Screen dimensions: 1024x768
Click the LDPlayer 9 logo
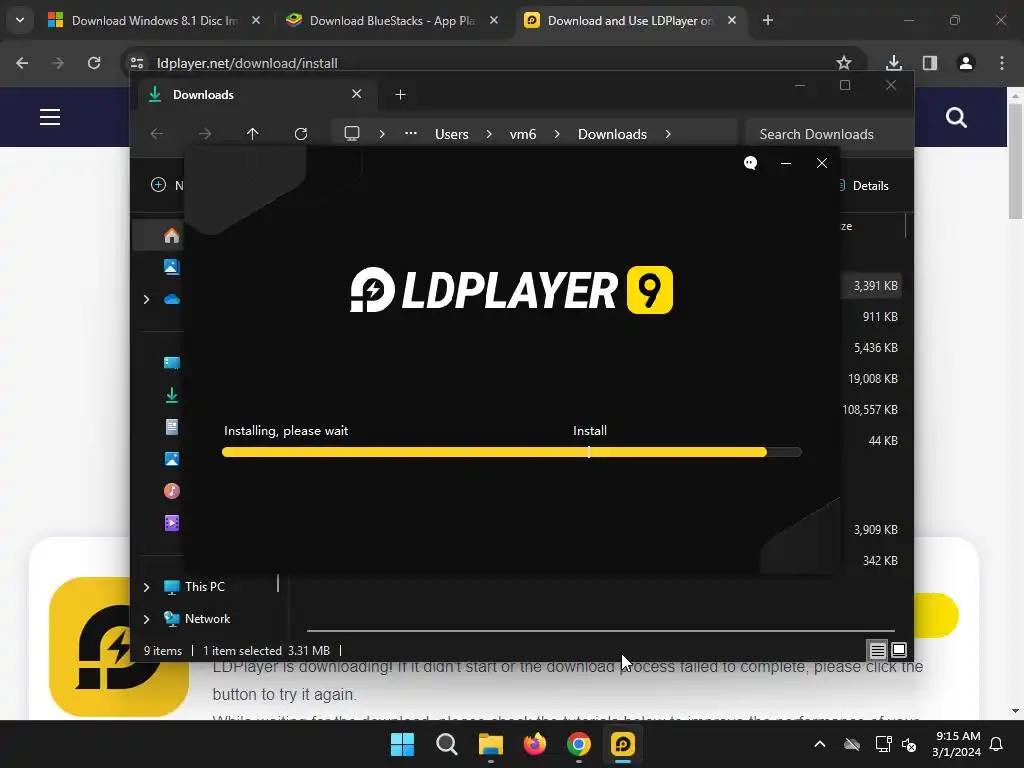[x=511, y=290]
